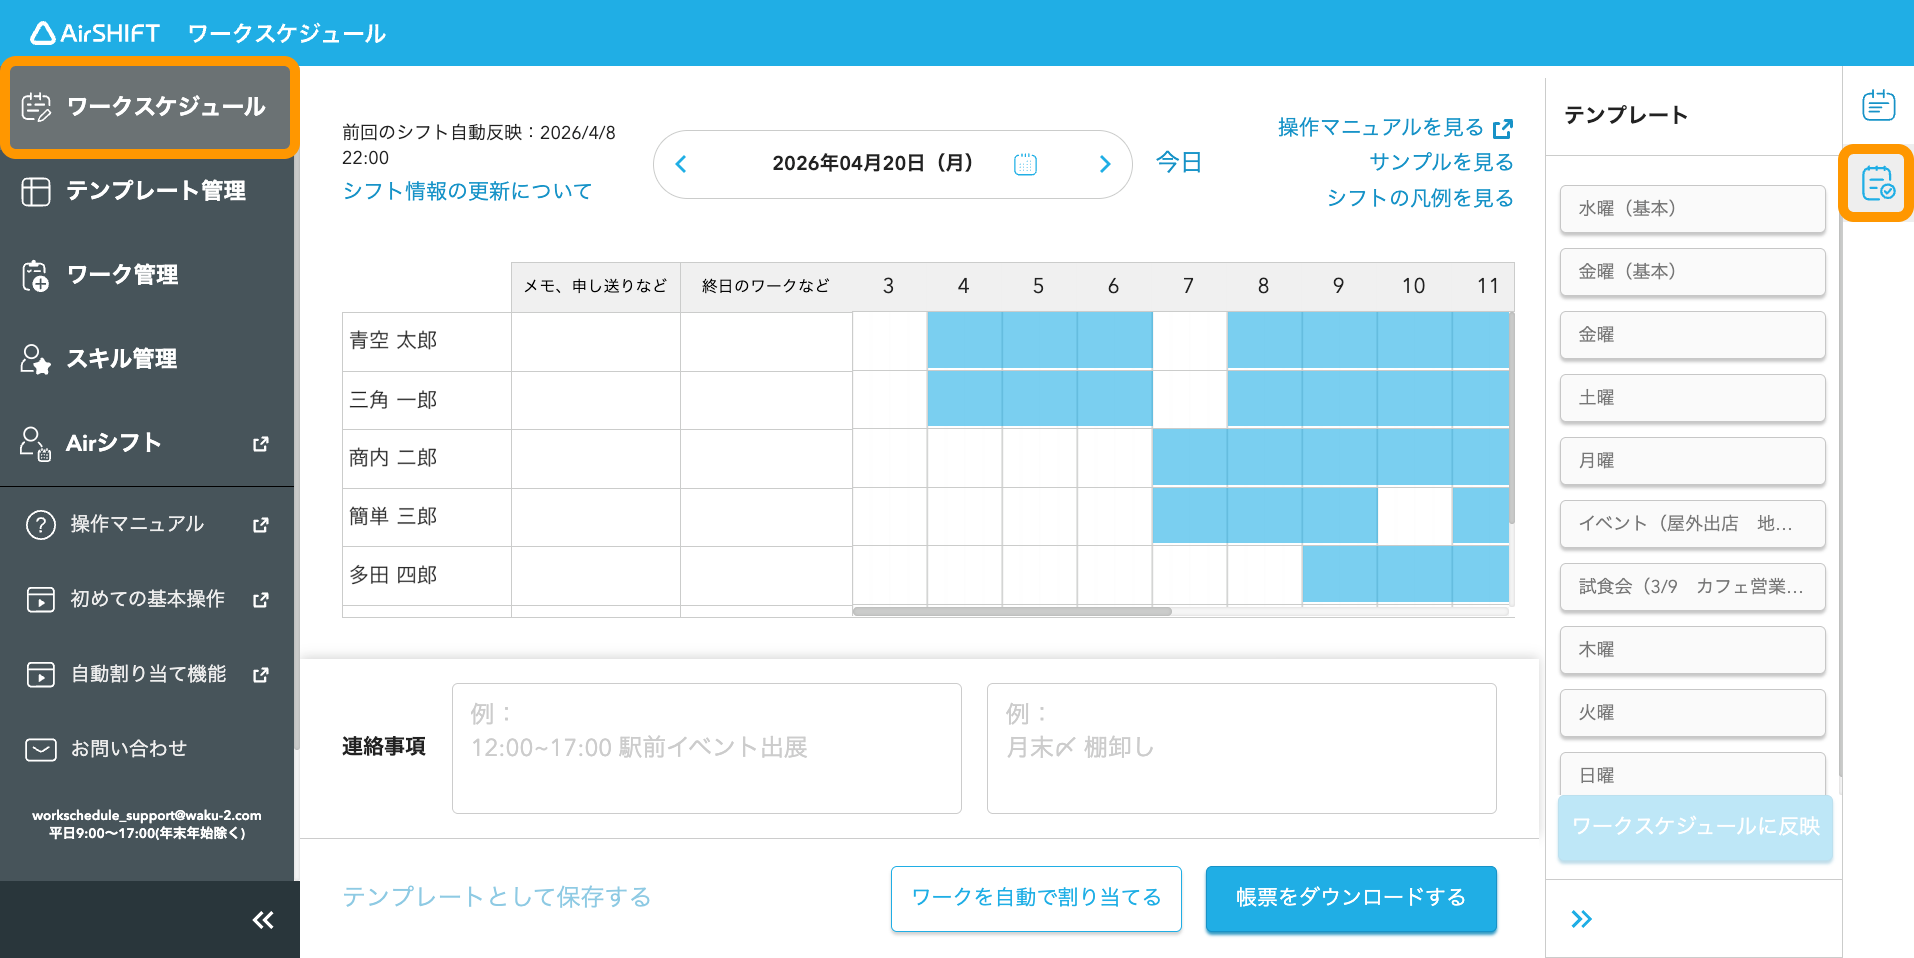Click the external link icon beside 自動割り当て機能
Image resolution: width=1914 pixels, height=958 pixels.
pyautogui.click(x=261, y=675)
